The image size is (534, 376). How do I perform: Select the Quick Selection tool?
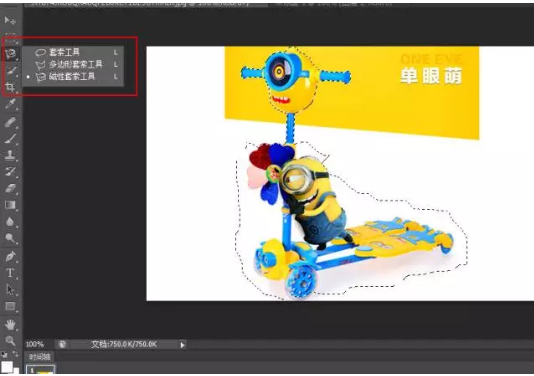[11, 71]
